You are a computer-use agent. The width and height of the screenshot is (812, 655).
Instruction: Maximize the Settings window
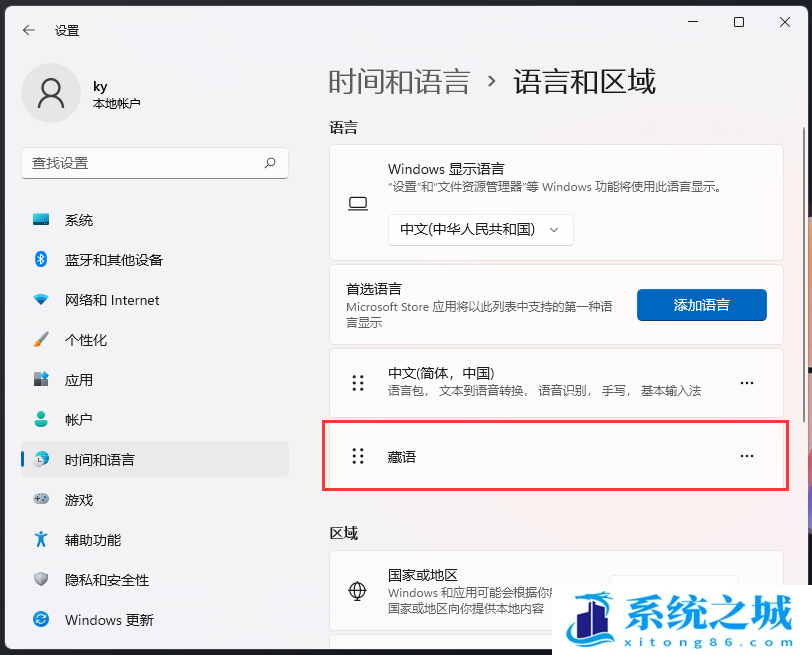pyautogui.click(x=739, y=22)
